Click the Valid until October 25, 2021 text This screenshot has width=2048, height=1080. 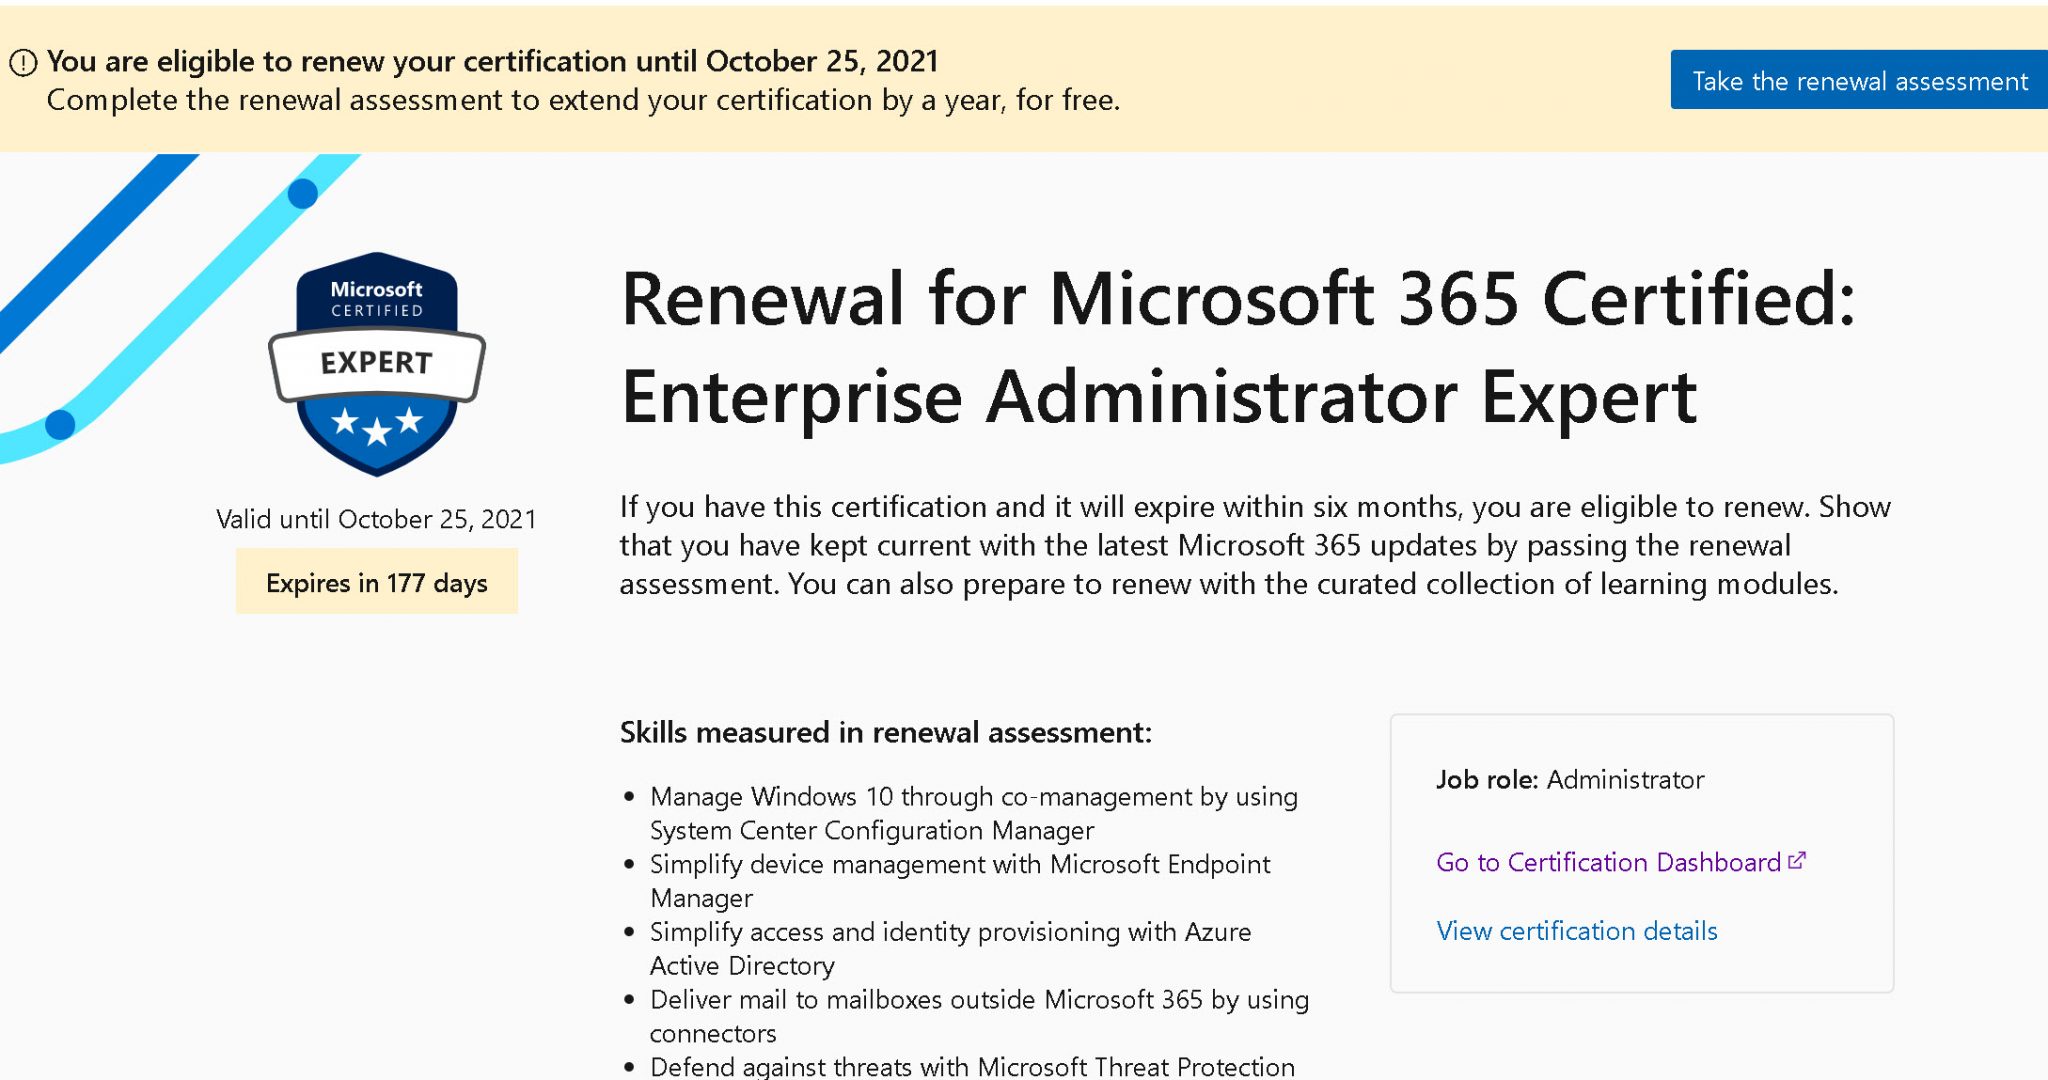(375, 519)
